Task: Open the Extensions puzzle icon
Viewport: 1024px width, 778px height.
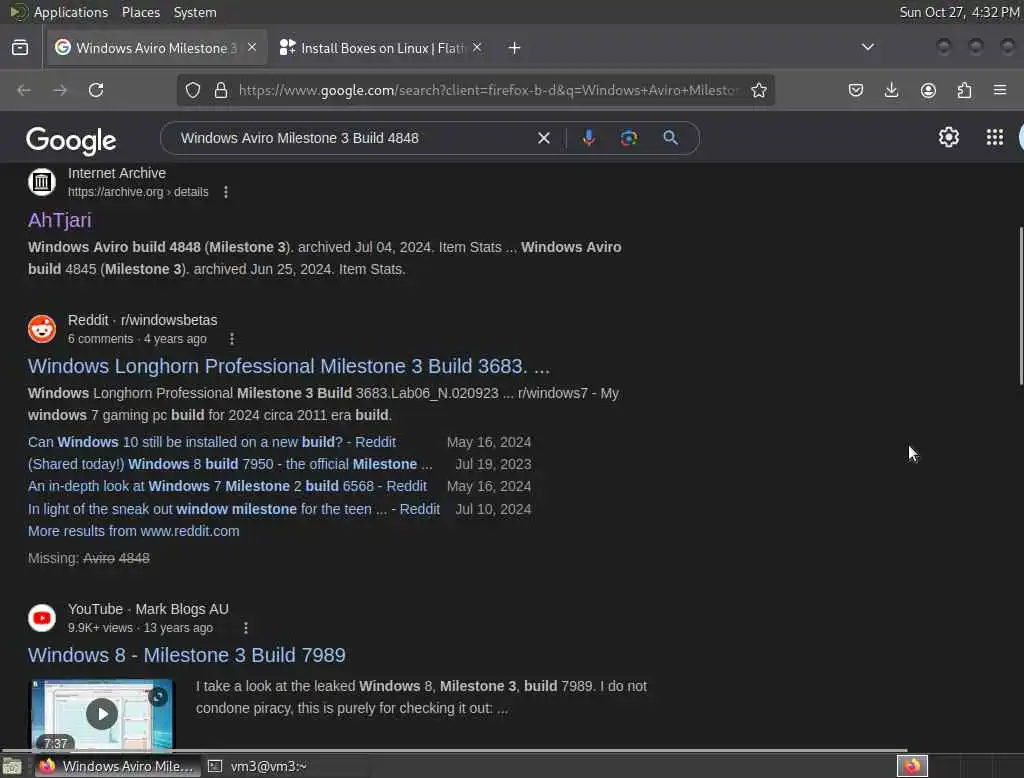Action: 964,90
